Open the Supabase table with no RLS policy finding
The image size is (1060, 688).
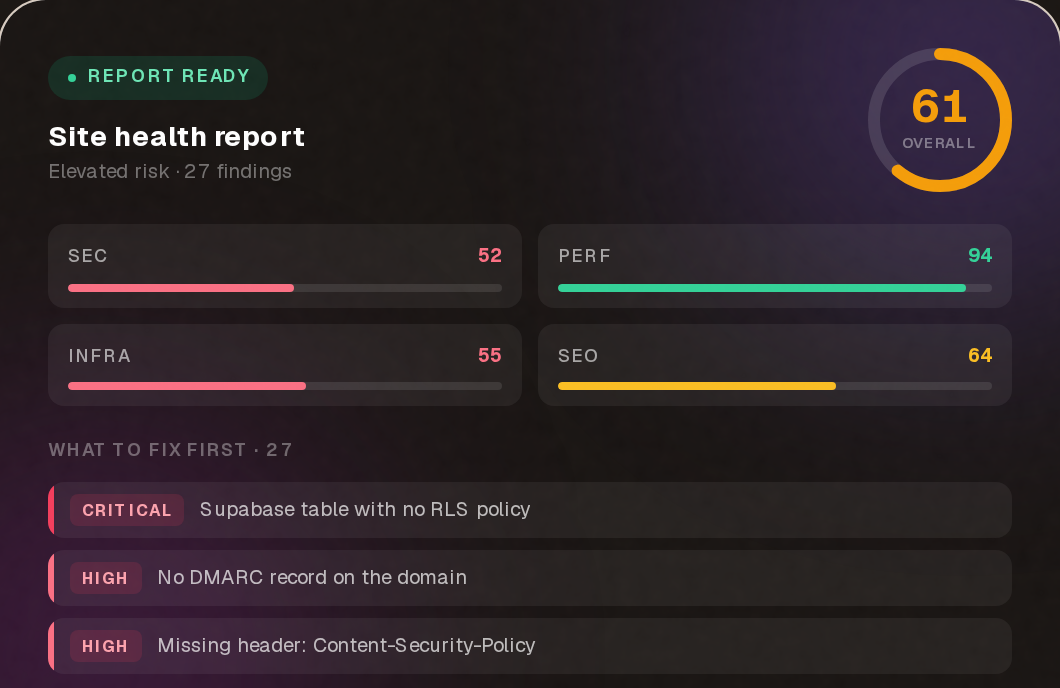[x=530, y=510]
